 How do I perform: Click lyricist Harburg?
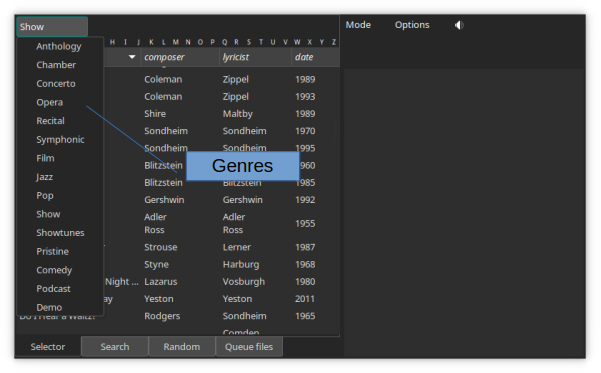click(x=241, y=265)
